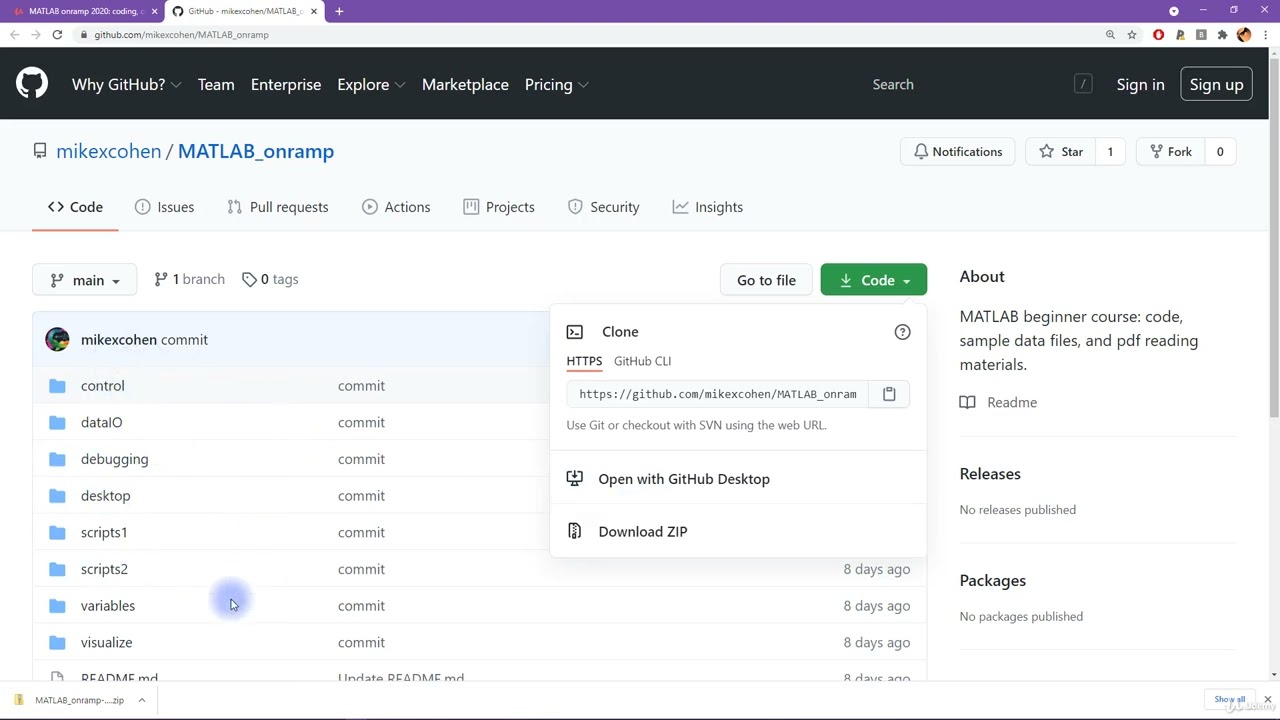This screenshot has height=720, width=1280.
Task: Open the scripts1 folder
Action: [104, 533]
